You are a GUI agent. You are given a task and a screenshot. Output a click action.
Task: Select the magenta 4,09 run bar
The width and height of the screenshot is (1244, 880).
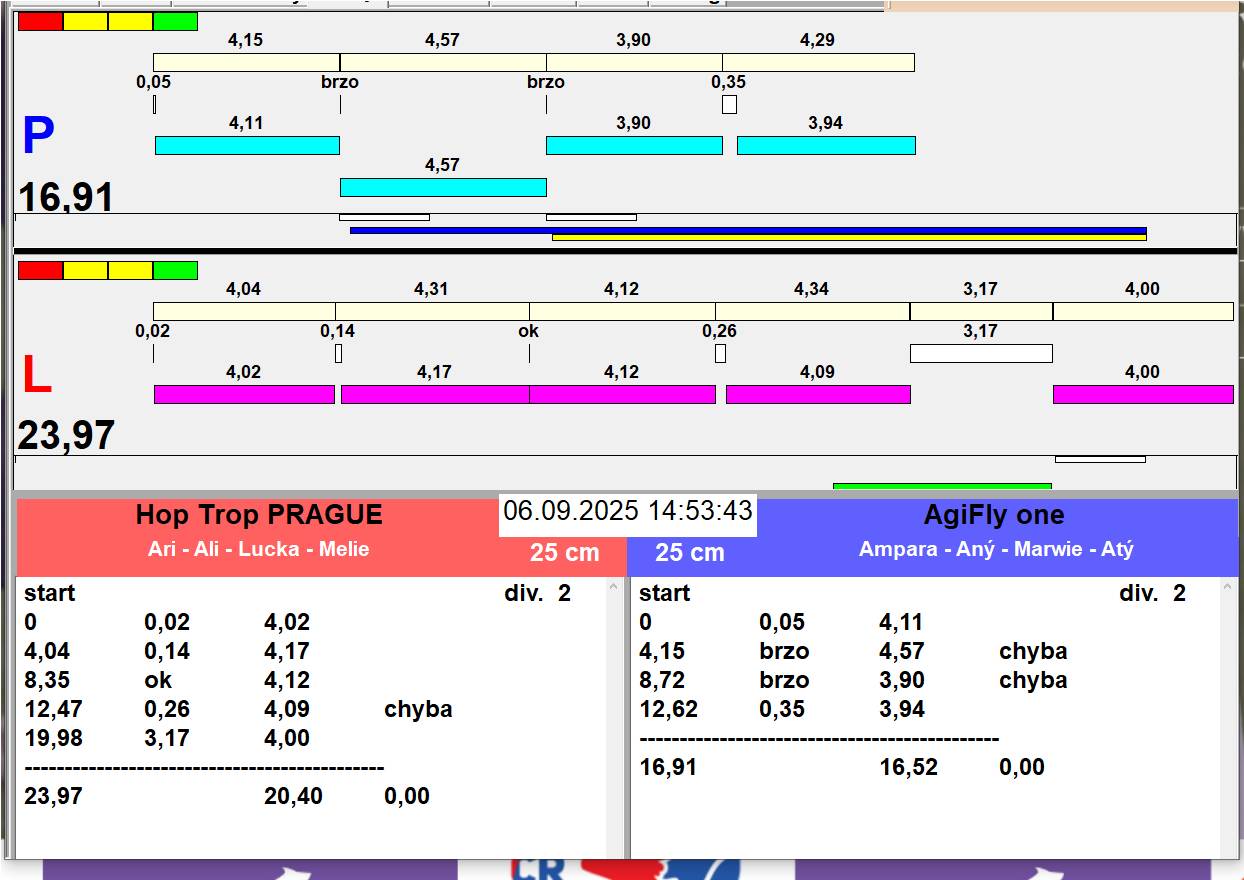tap(818, 394)
